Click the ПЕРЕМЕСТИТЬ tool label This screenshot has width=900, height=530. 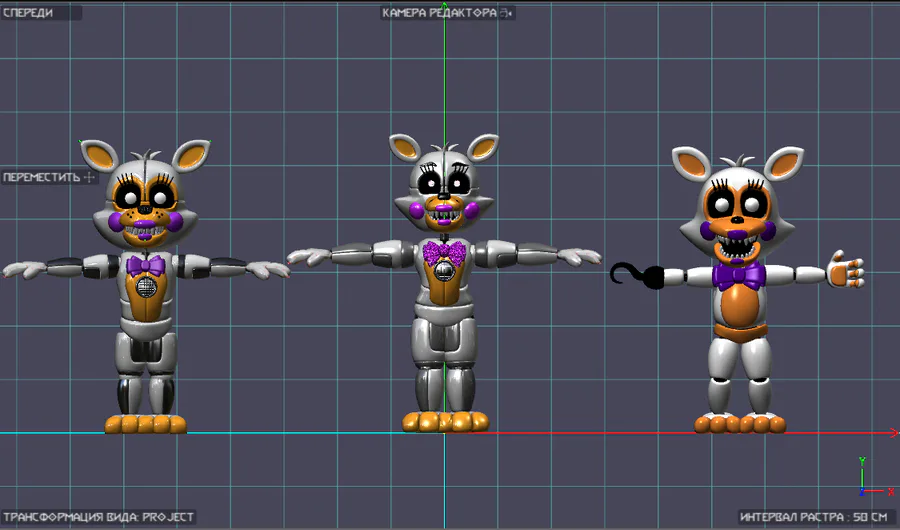pos(41,177)
